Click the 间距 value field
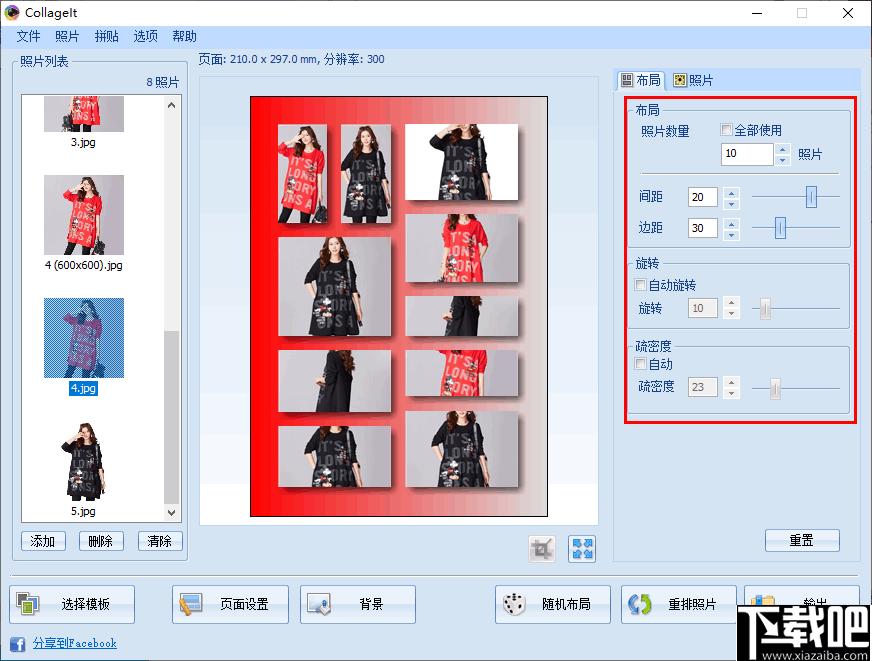872x661 pixels. [x=703, y=197]
